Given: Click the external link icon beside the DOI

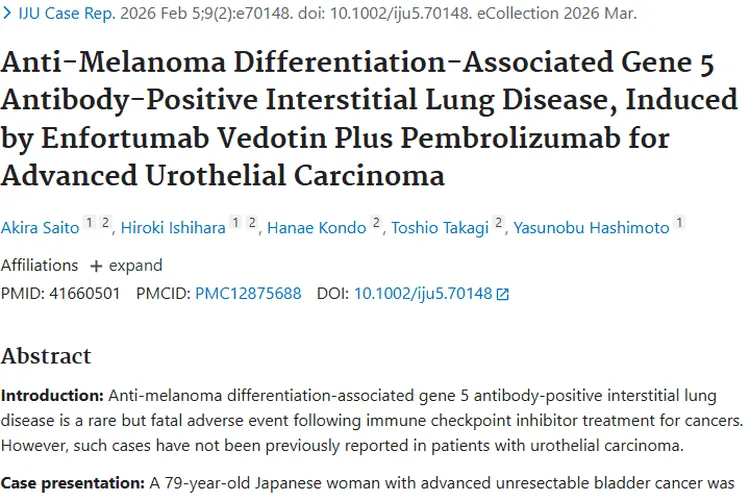Looking at the screenshot, I should pyautogui.click(x=503, y=294).
